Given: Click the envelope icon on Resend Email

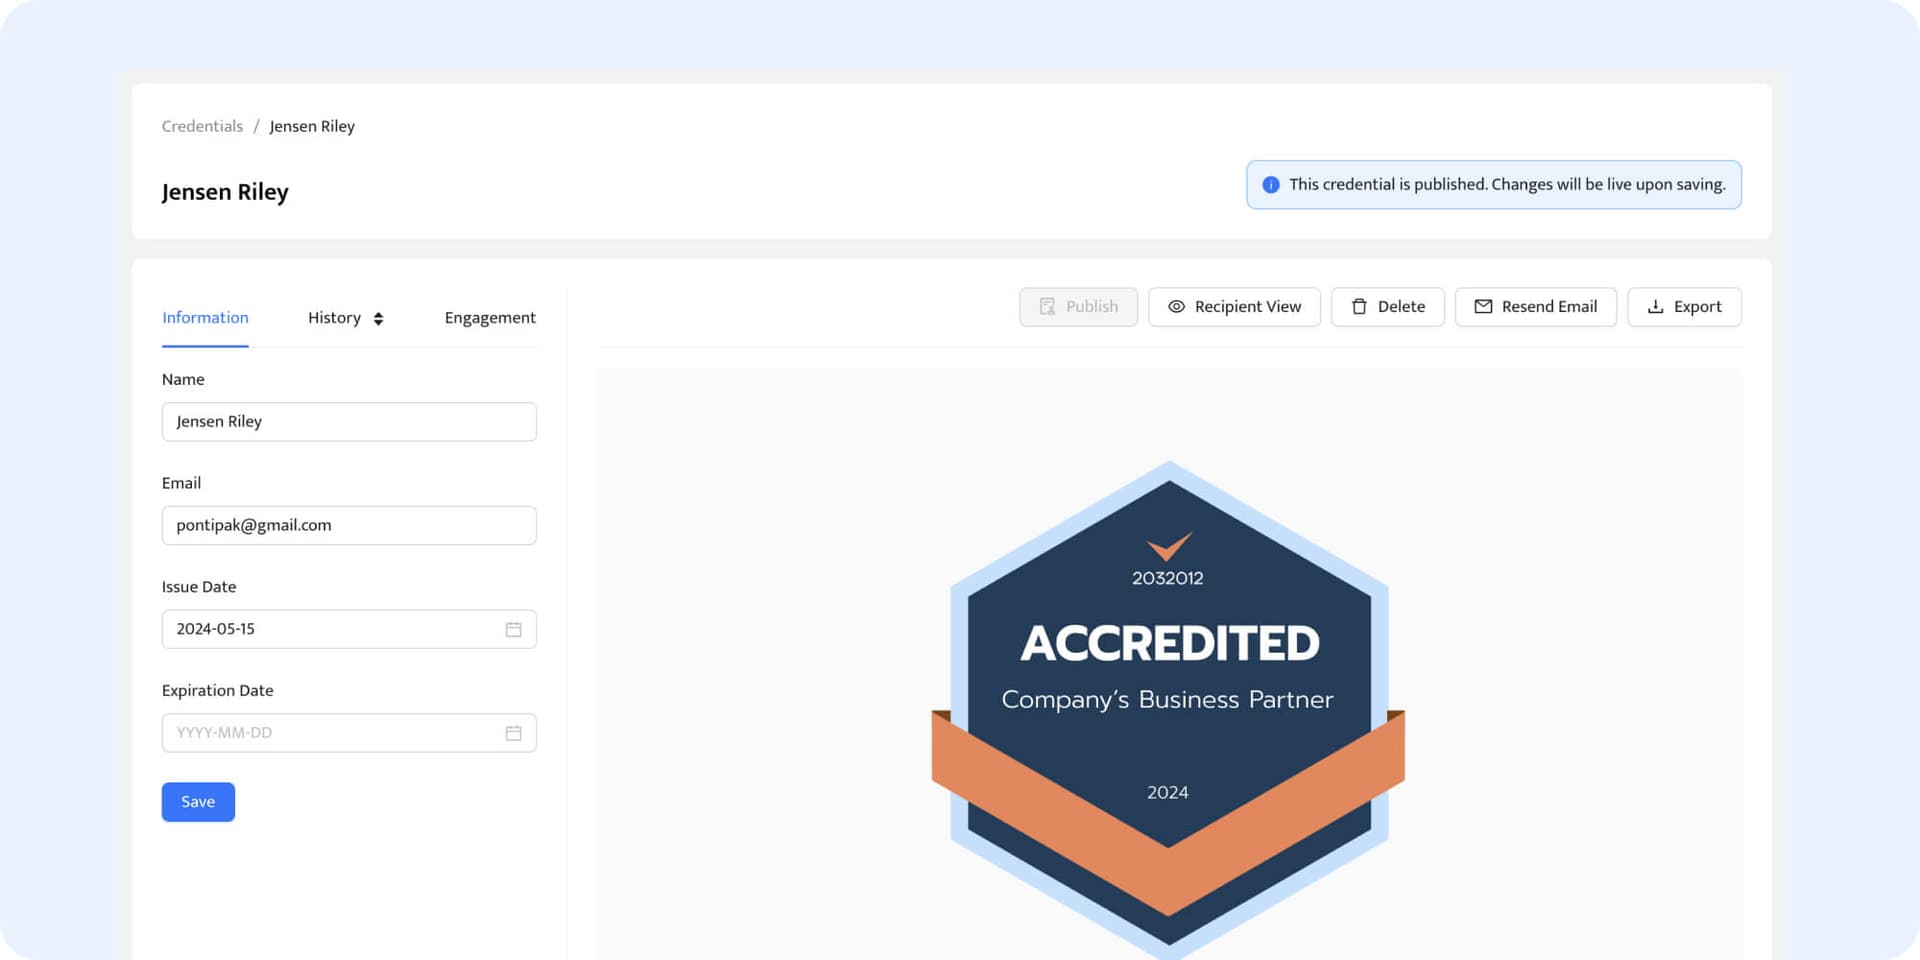Looking at the screenshot, I should [1483, 307].
